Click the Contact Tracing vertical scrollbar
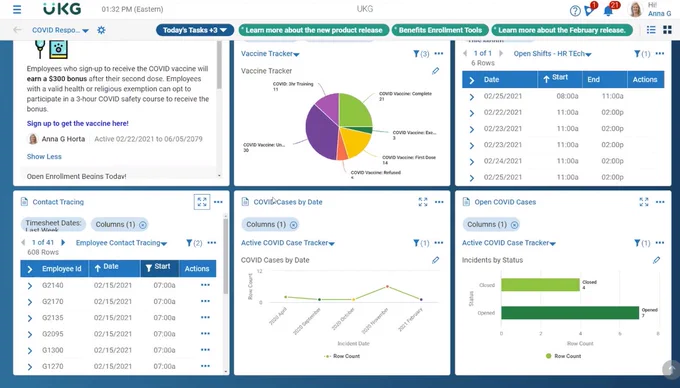 point(226,256)
